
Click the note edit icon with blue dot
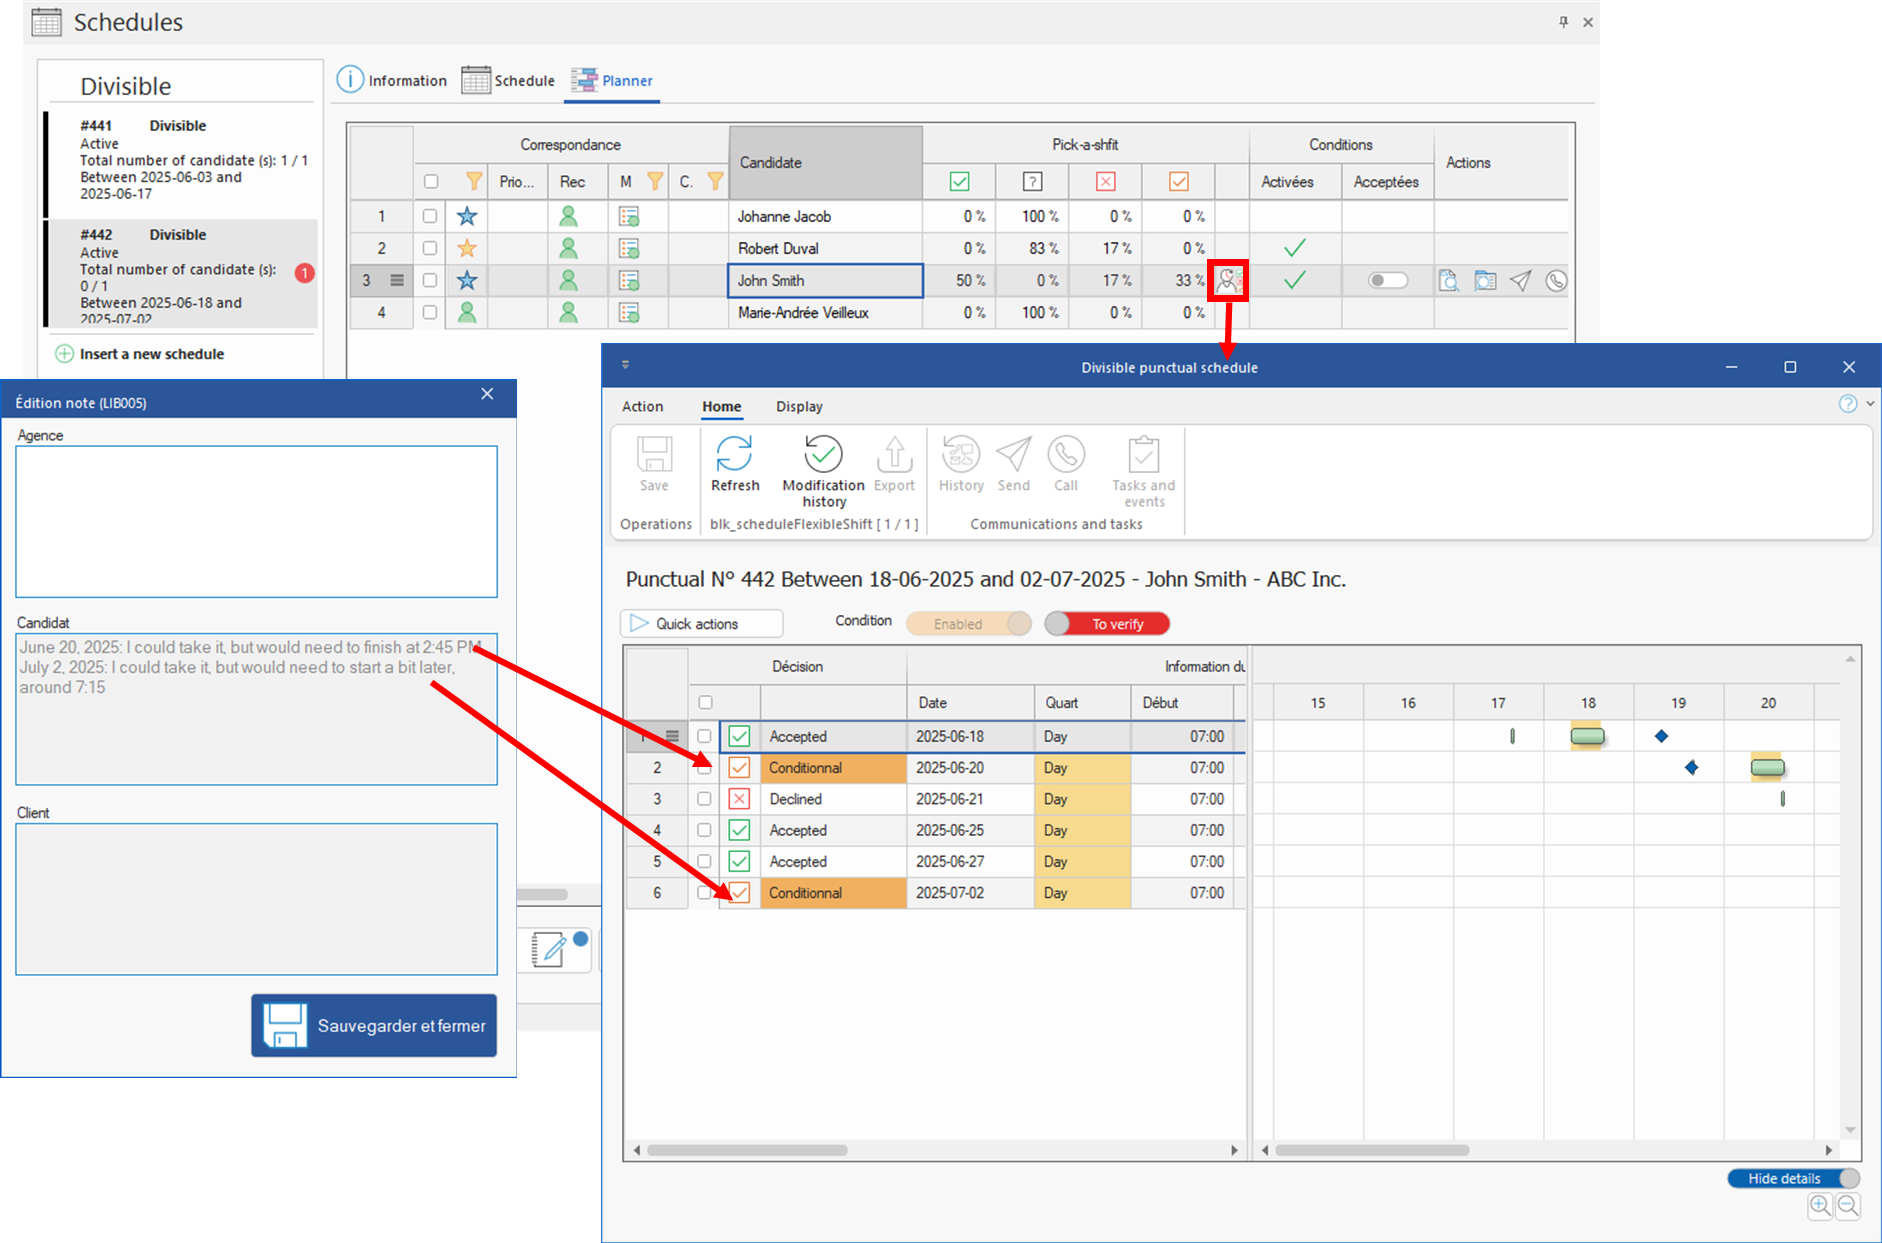click(550, 949)
